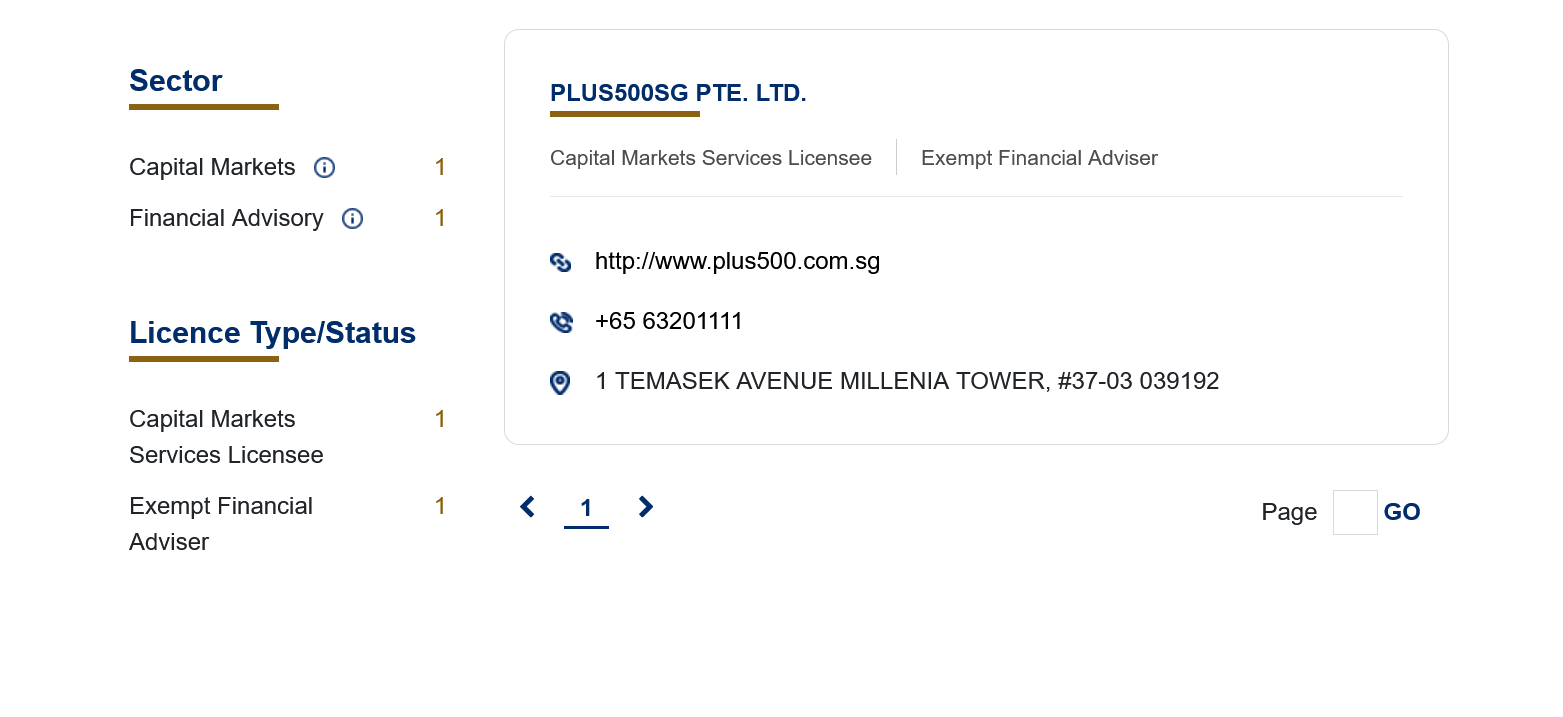
Task: Click the +65 63201111 phone number
Action: click(668, 322)
